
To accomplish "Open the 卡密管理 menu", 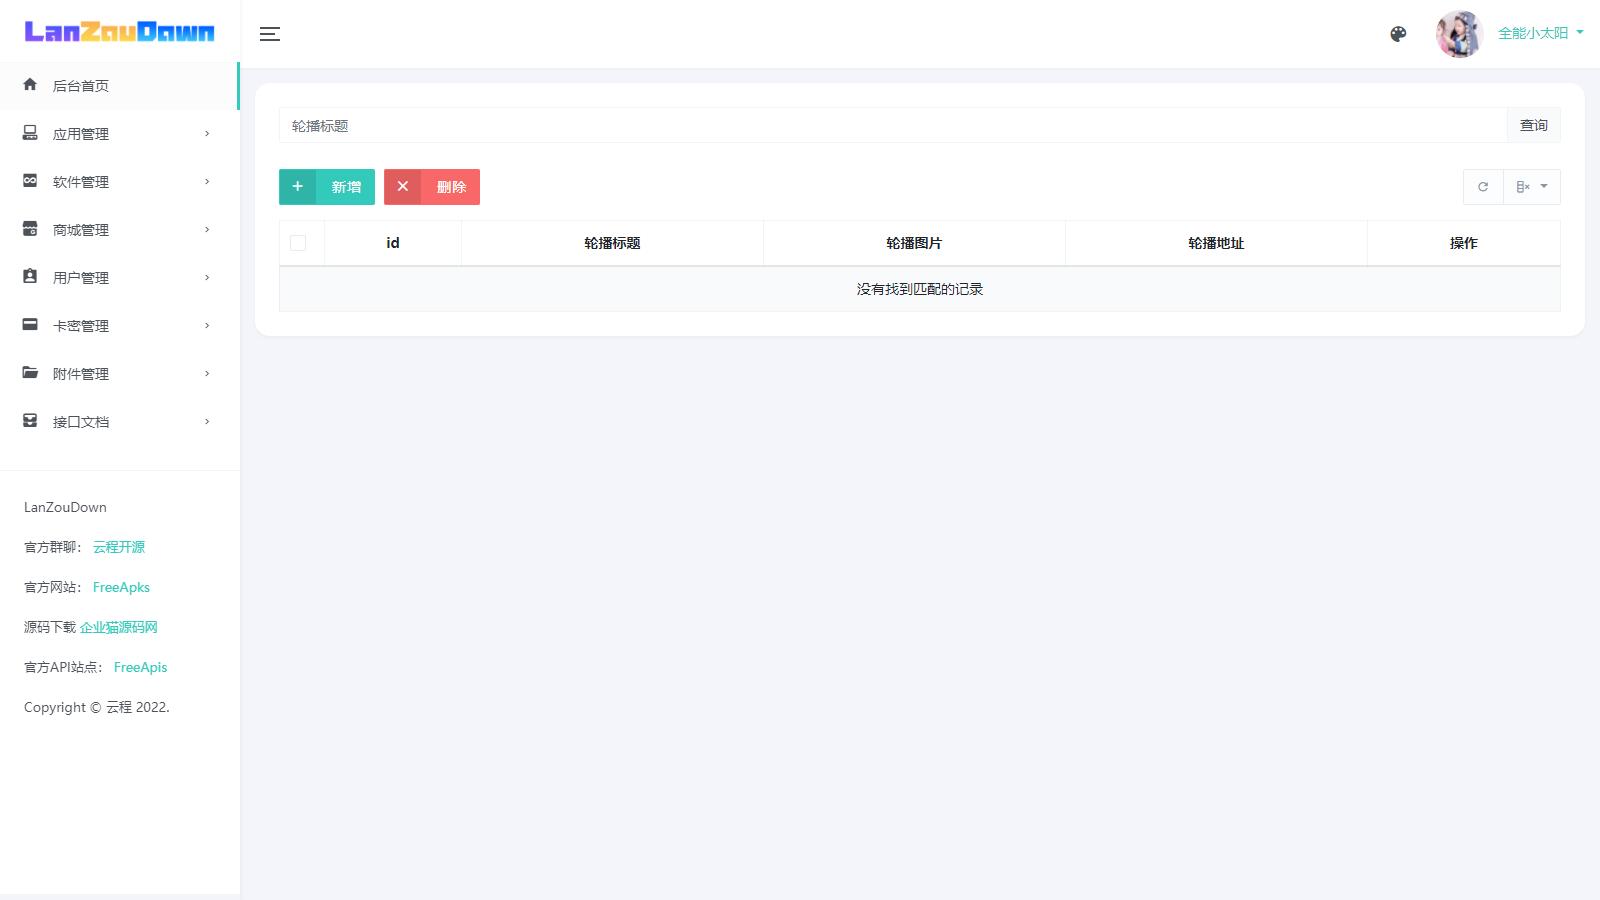I will 119,326.
